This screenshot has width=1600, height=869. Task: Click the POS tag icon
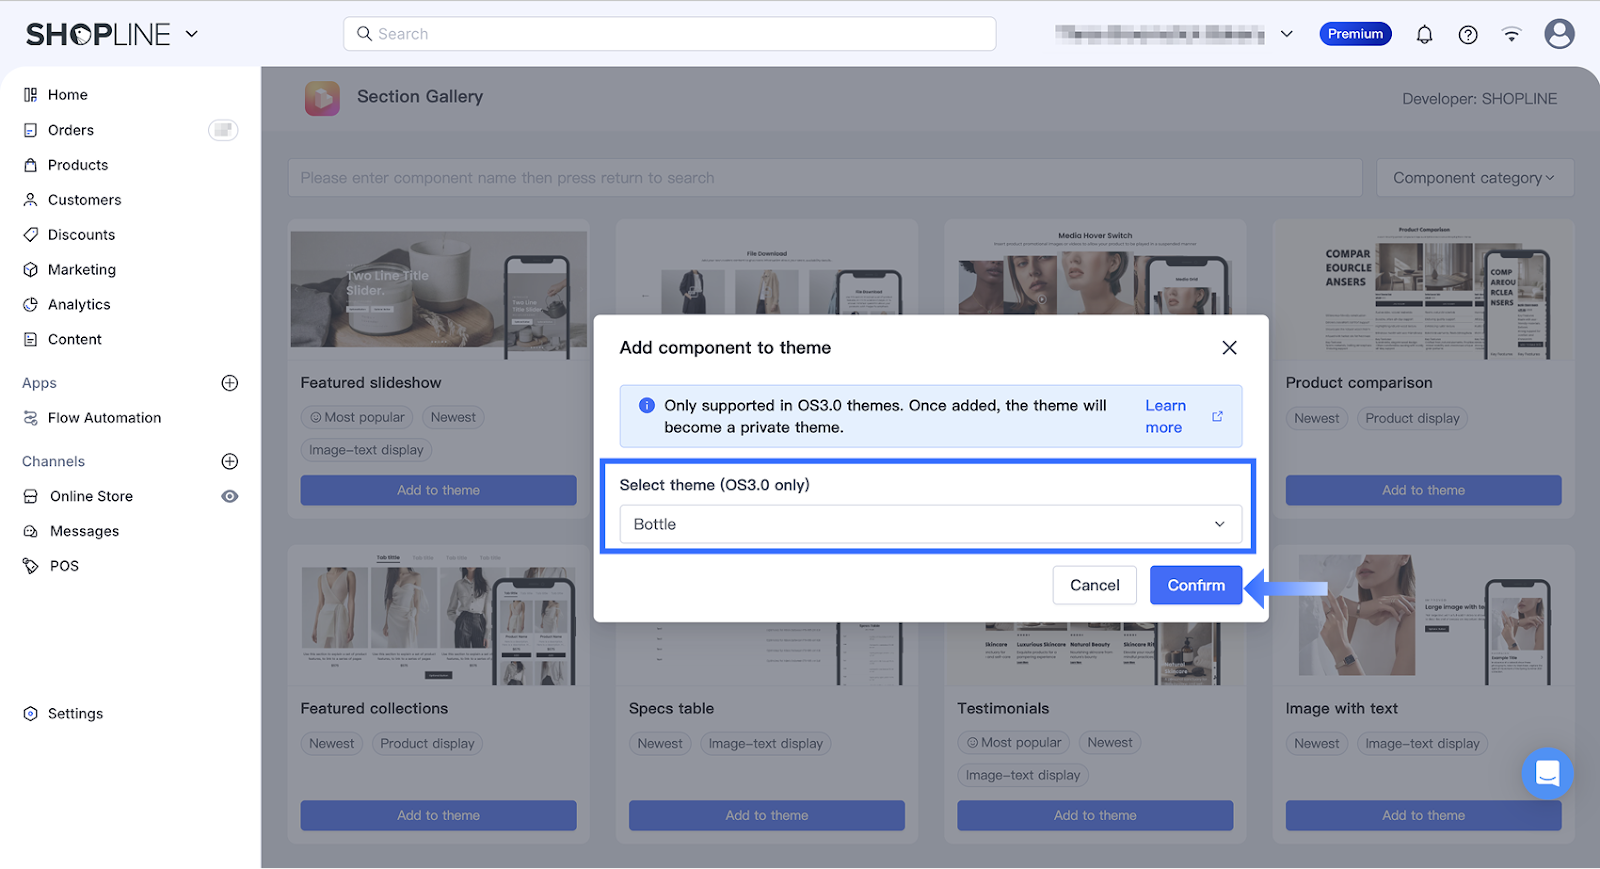pos(30,566)
